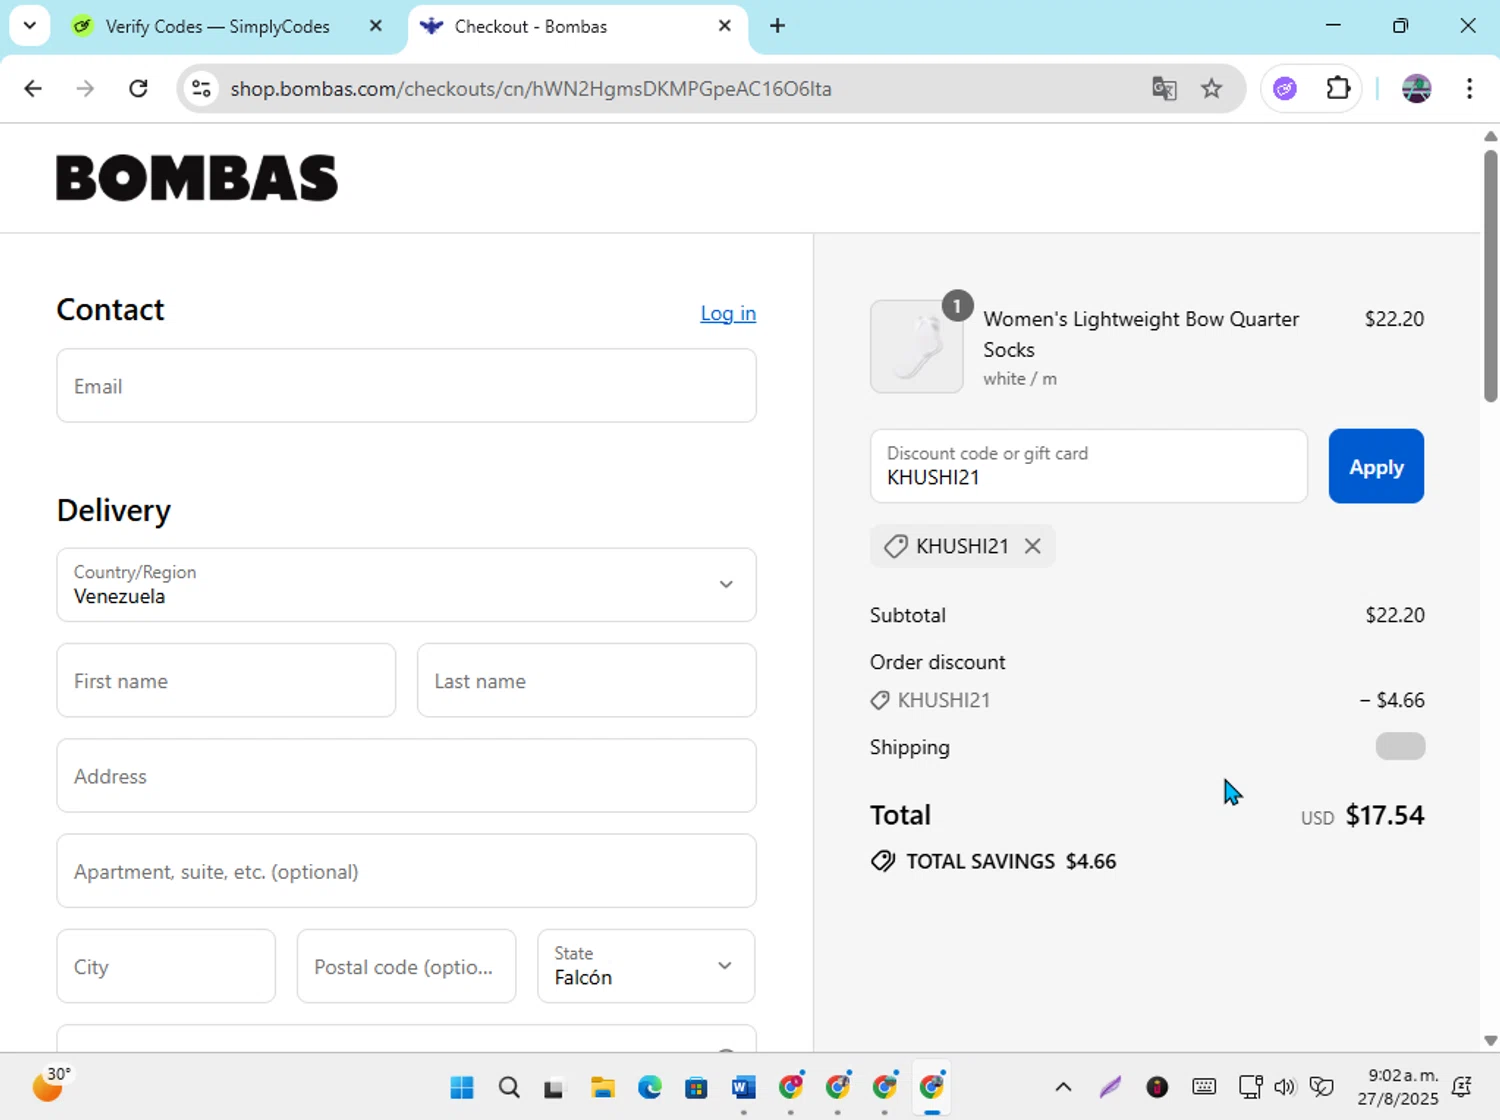Open the volume control in tray

coord(1285,1087)
